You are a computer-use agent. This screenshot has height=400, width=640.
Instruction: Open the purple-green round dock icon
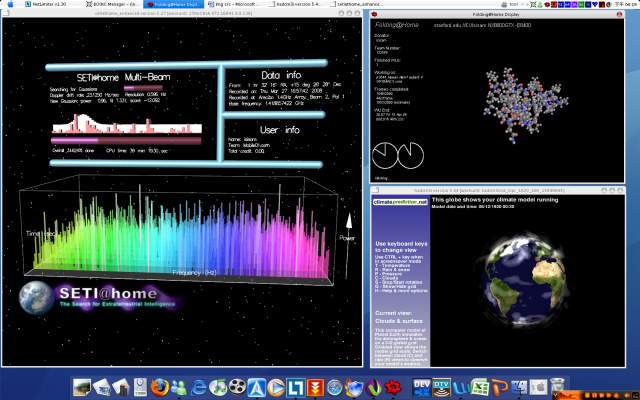[373, 387]
